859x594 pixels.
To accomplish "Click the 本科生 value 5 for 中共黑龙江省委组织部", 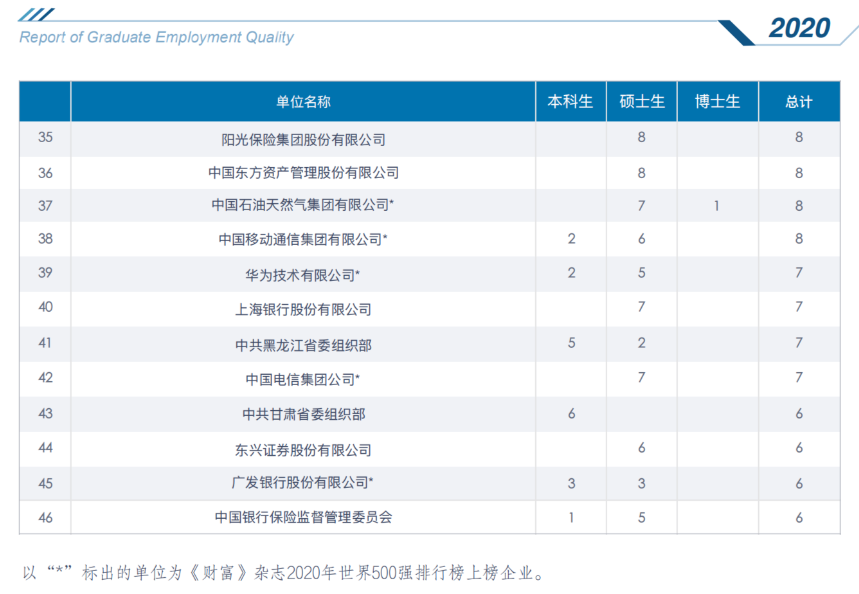I will (571, 343).
